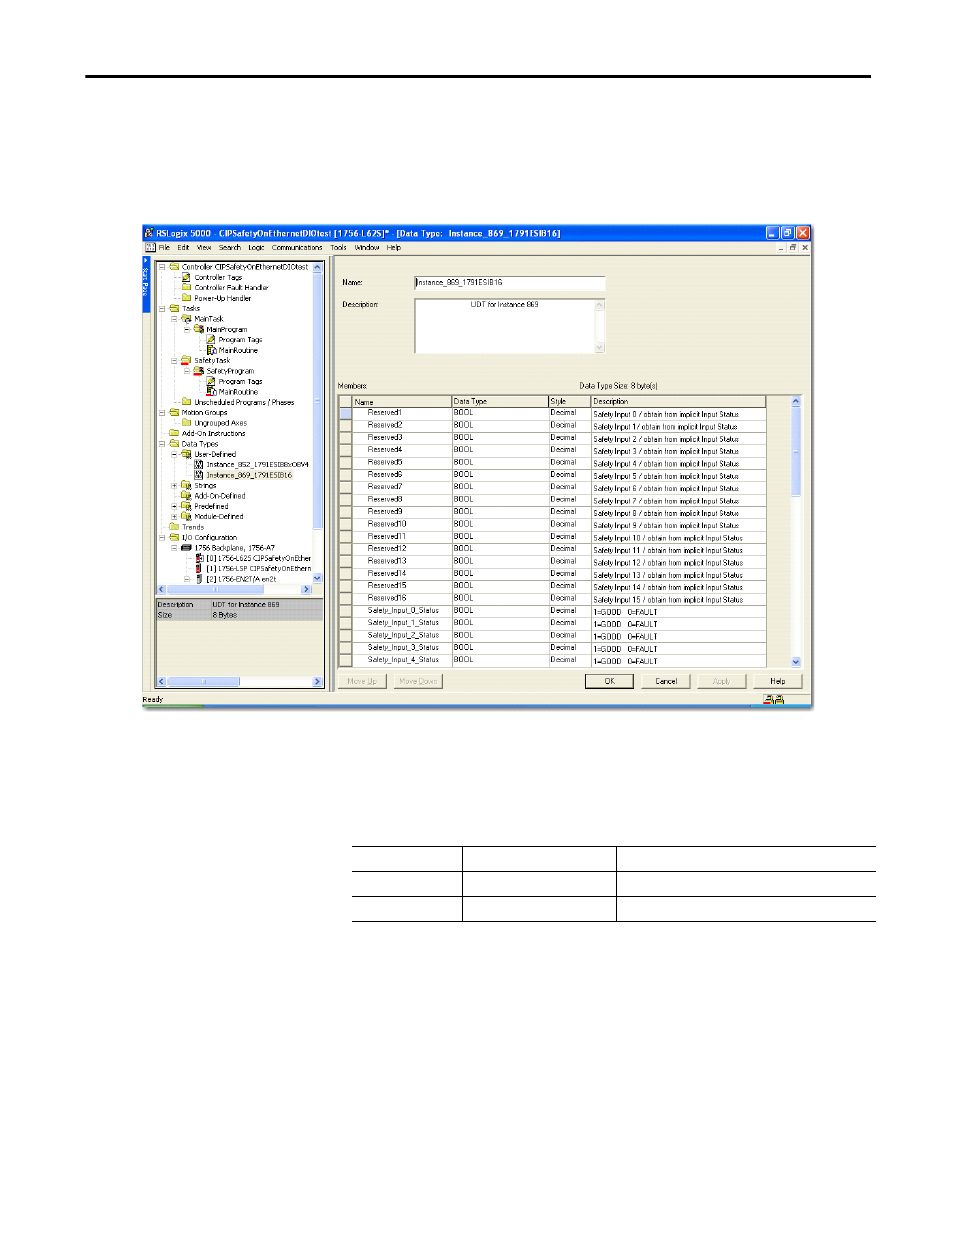This screenshot has width=954, height=1235.
Task: Open the Edit menu
Action: [x=183, y=247]
